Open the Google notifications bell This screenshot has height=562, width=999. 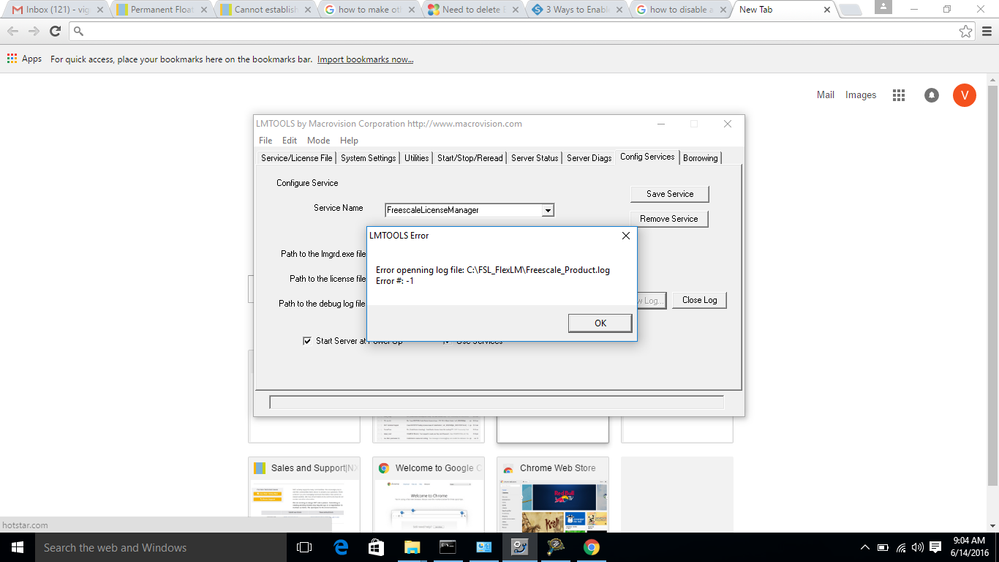click(931, 95)
